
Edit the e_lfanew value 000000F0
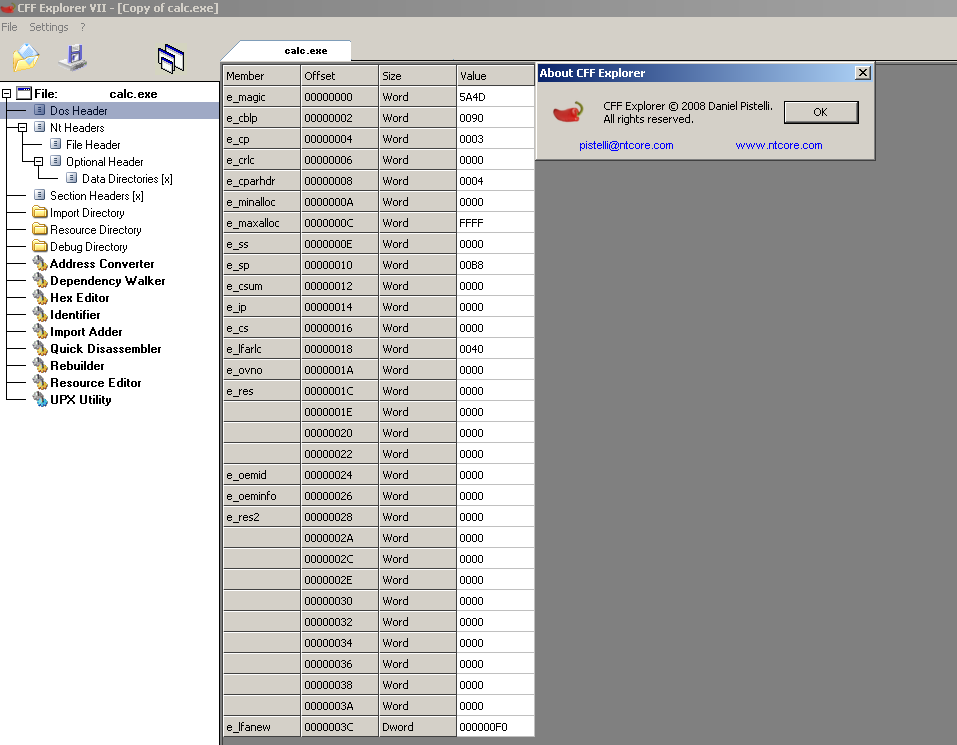[495, 727]
